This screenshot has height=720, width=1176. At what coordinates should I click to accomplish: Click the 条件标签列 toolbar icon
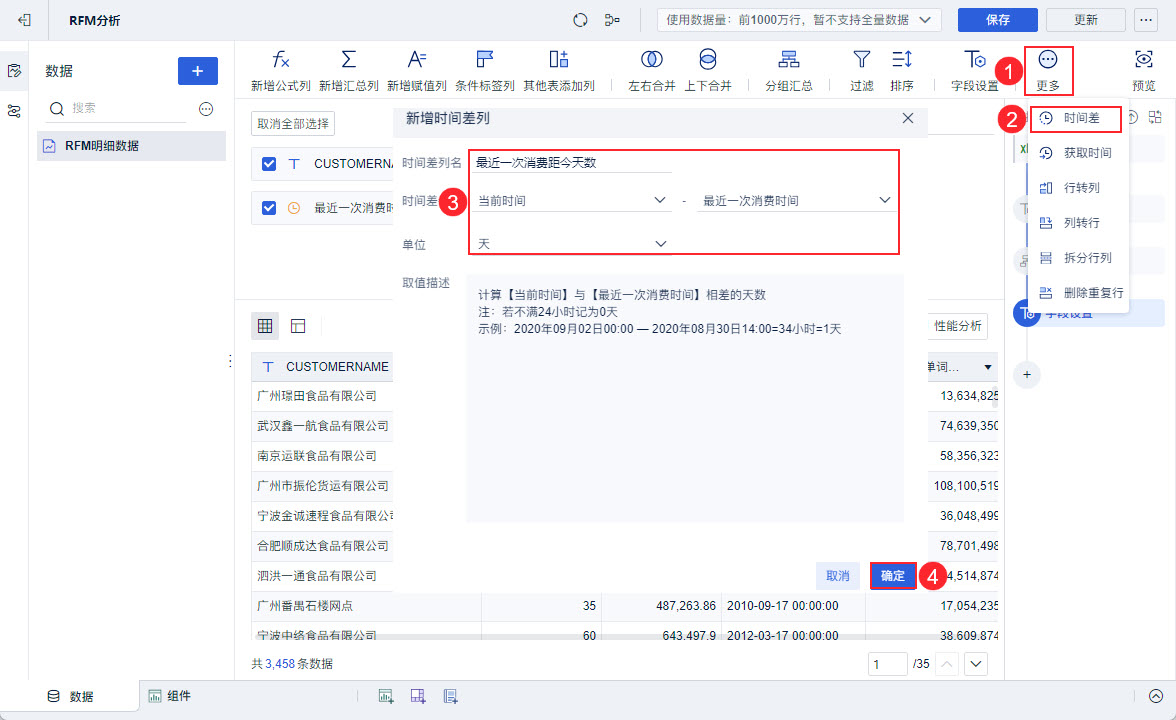(x=484, y=59)
